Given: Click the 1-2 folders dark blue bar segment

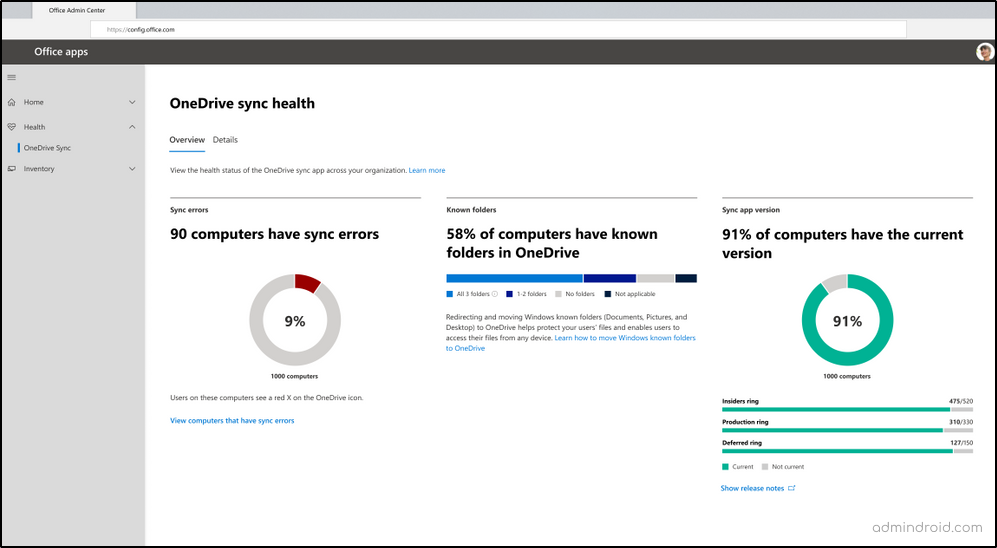Looking at the screenshot, I should (x=610, y=278).
